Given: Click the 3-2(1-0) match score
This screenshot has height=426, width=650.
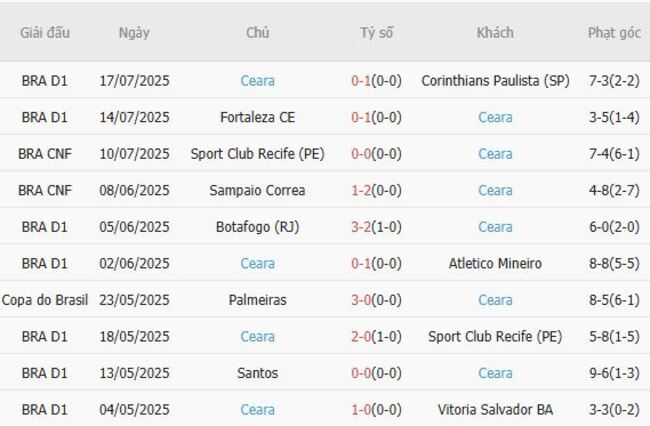Looking at the screenshot, I should point(376,227).
